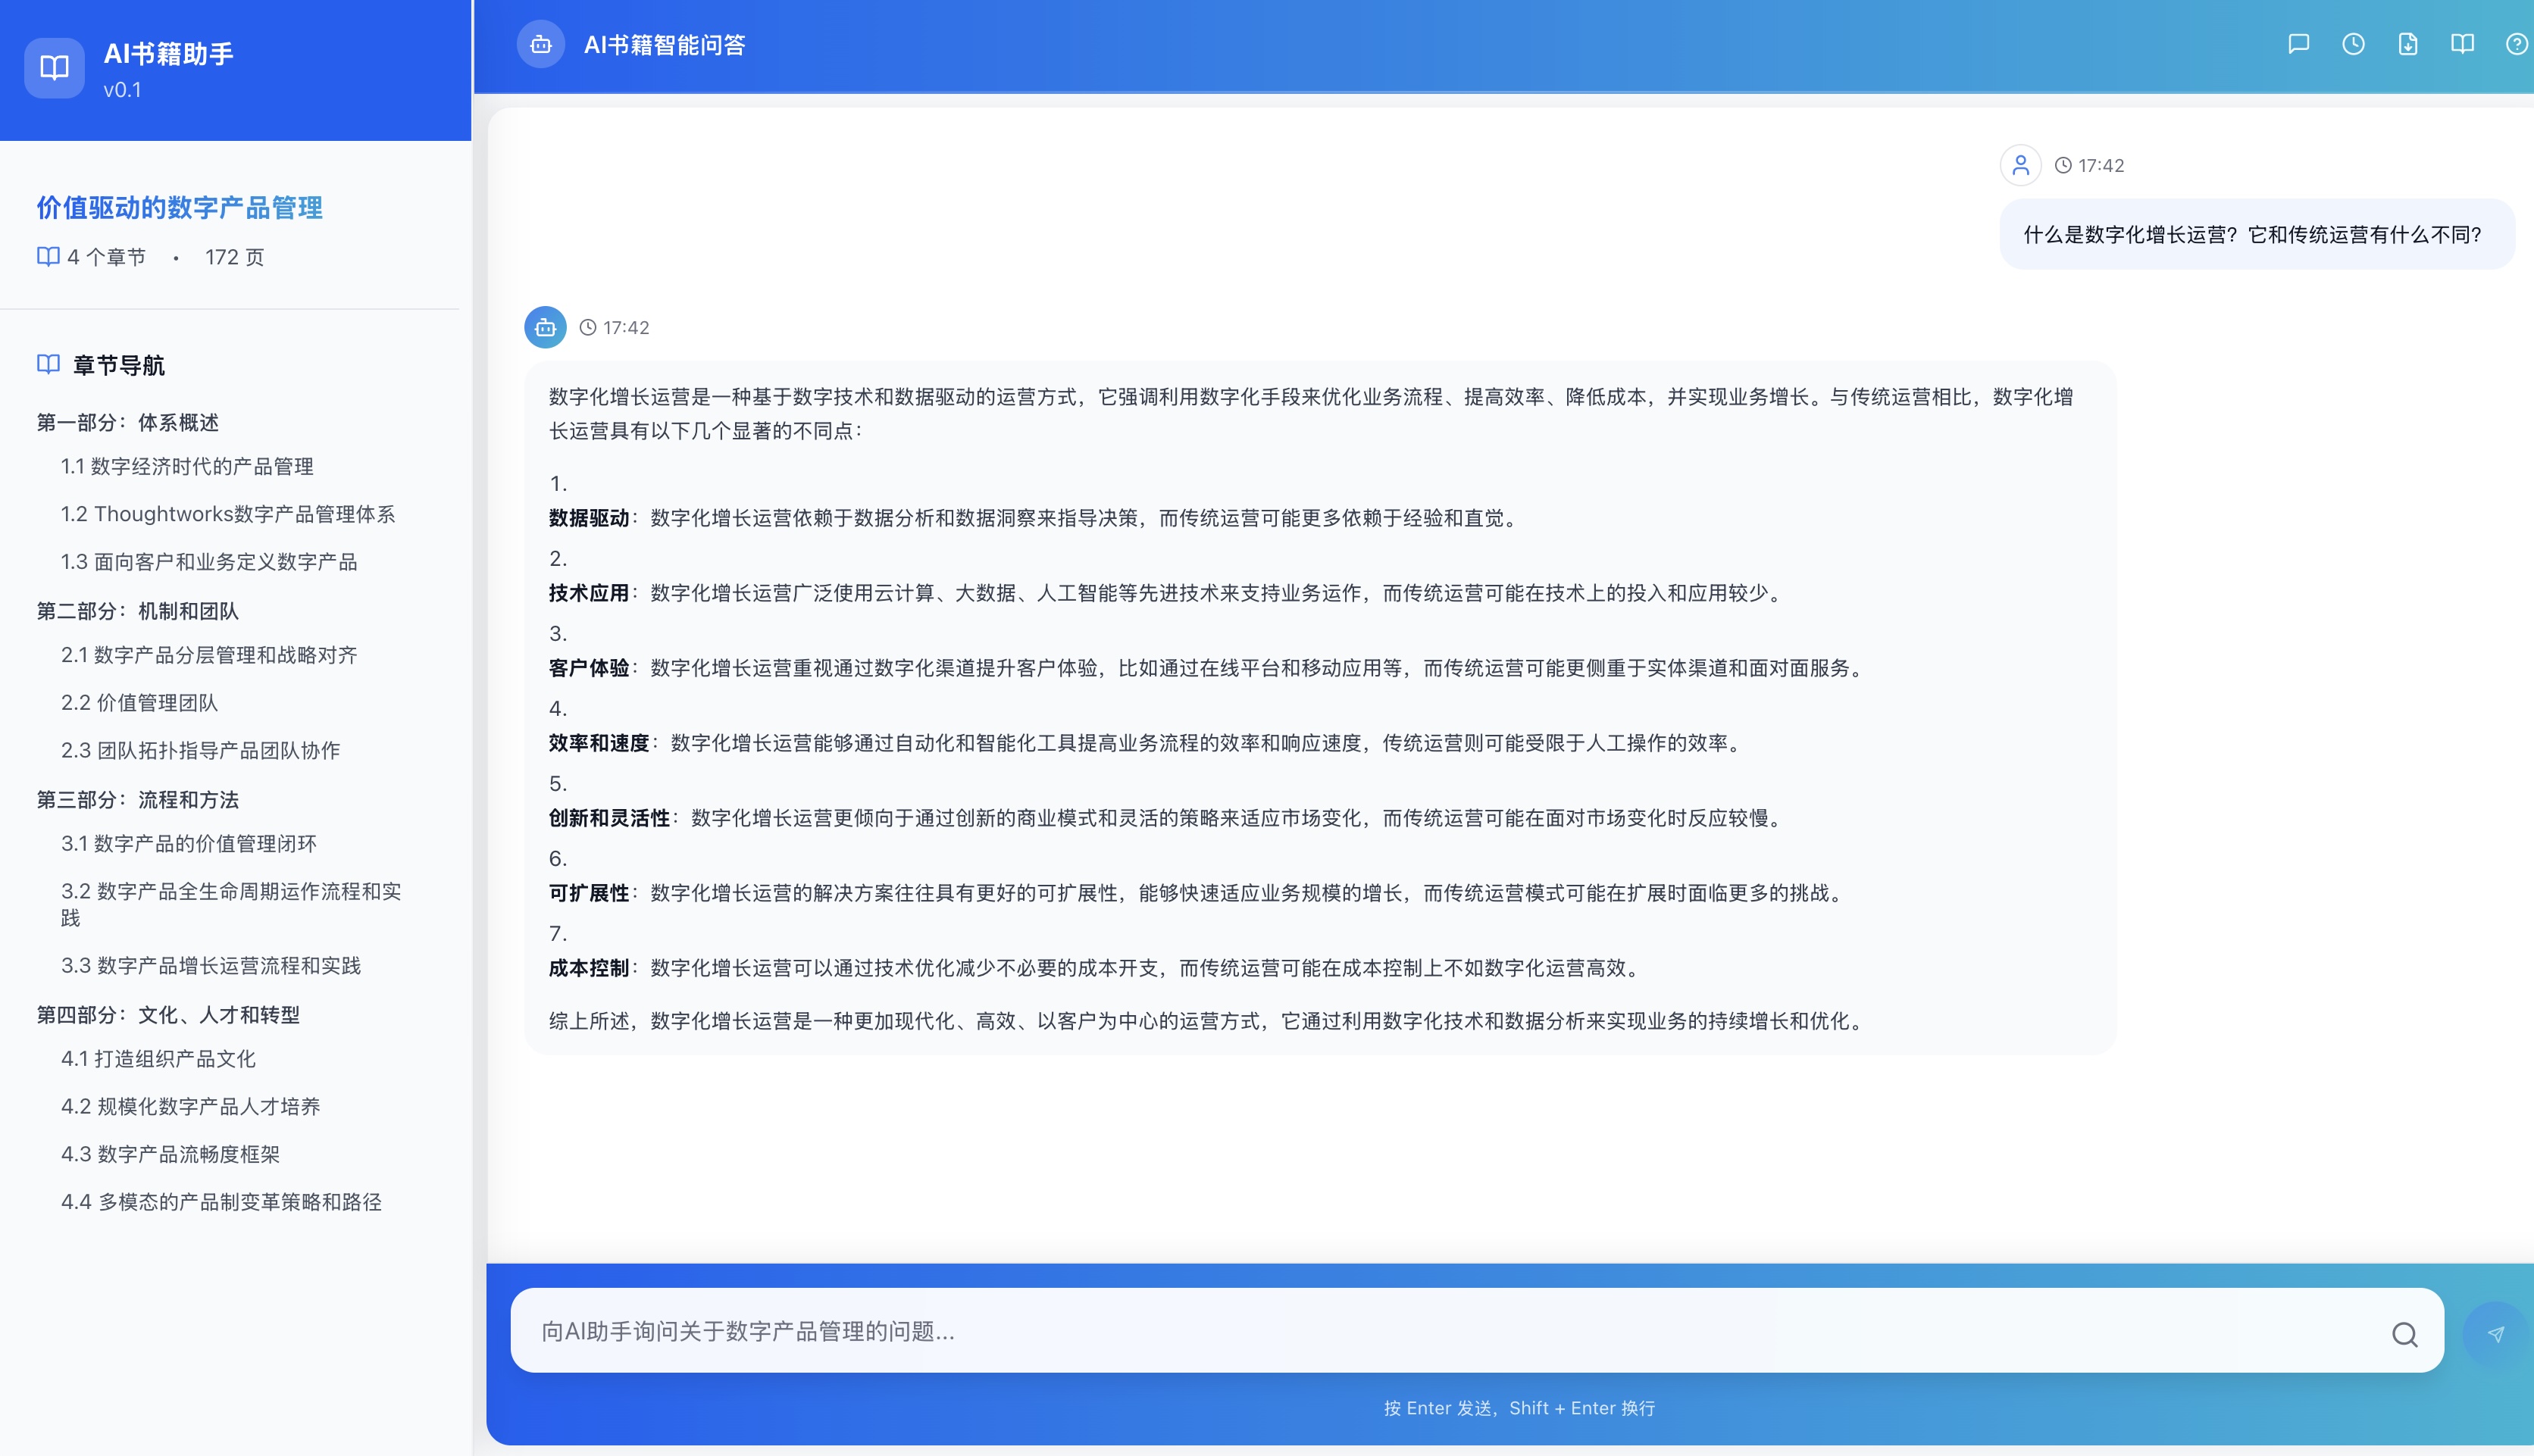
Task: Open help via question mark icon
Action: (x=2516, y=44)
